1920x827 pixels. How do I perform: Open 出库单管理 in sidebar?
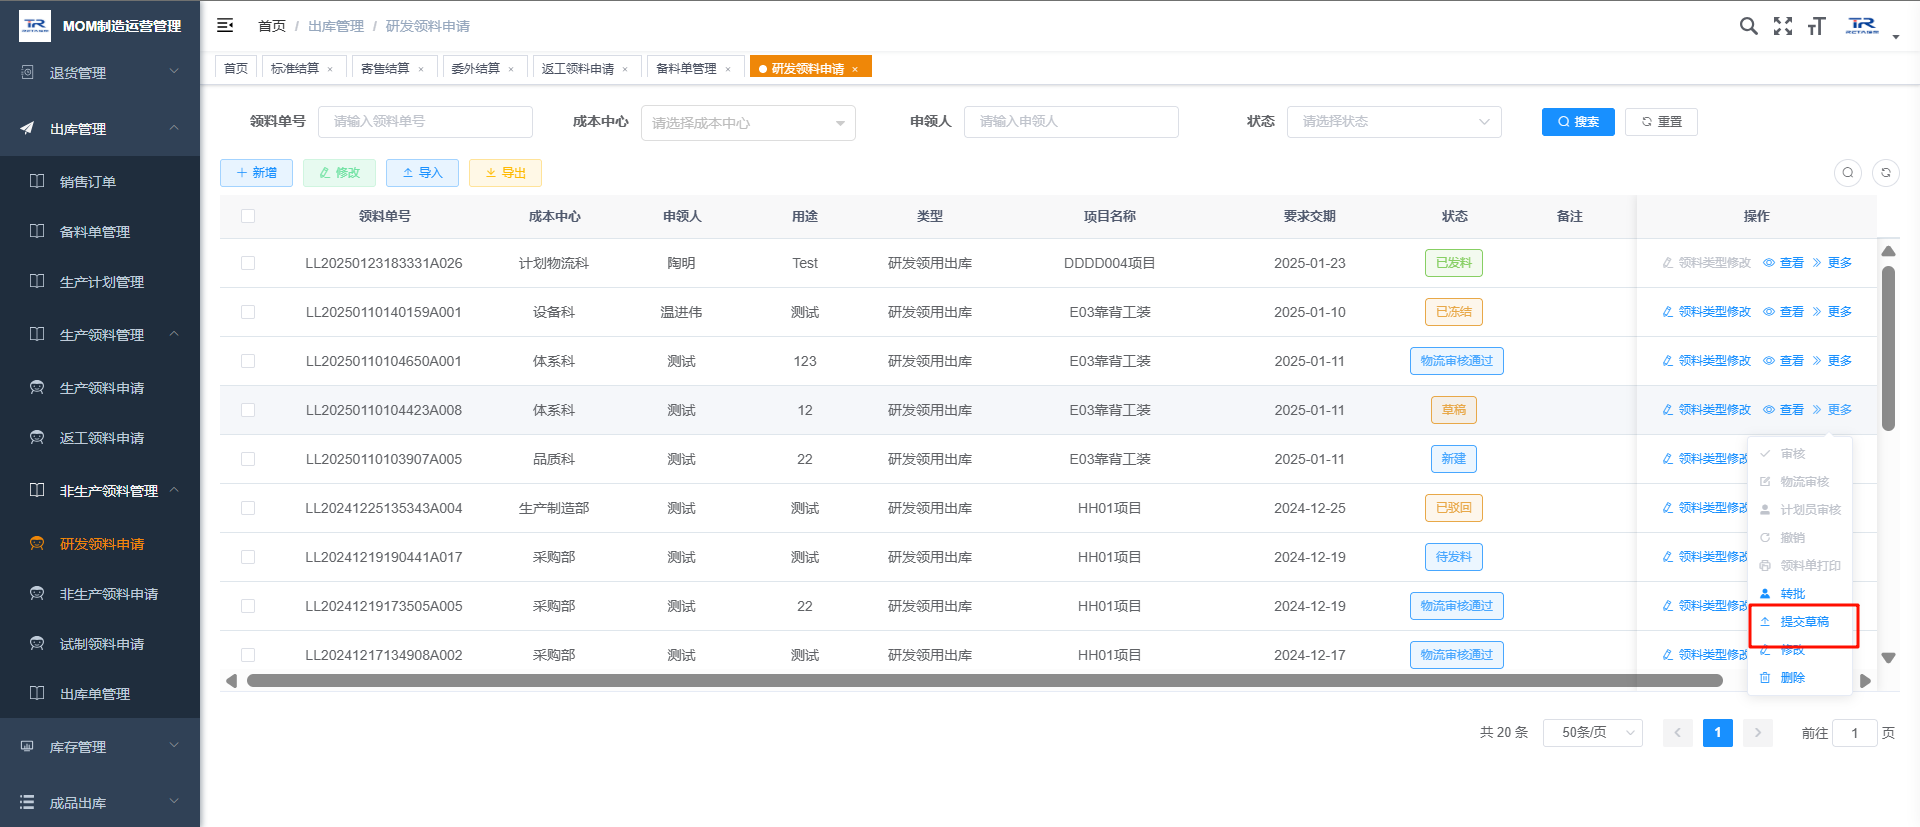coord(100,694)
